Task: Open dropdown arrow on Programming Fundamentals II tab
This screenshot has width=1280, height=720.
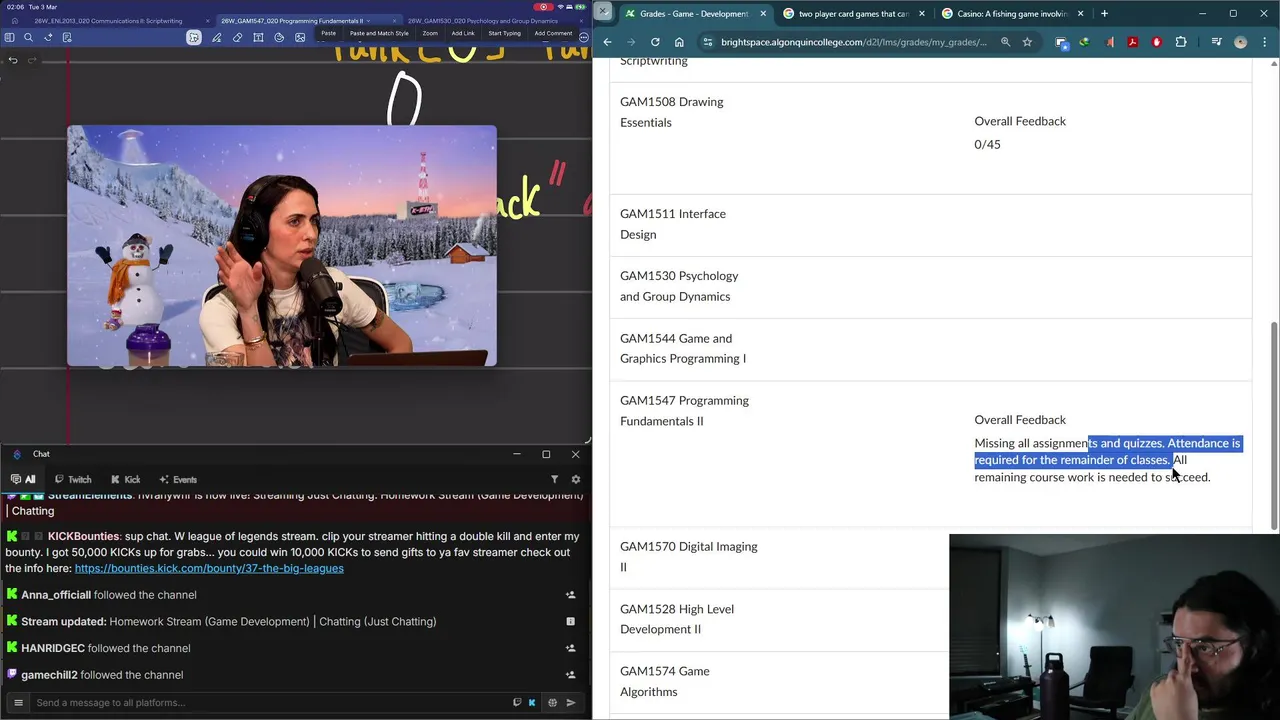Action: 368,21
